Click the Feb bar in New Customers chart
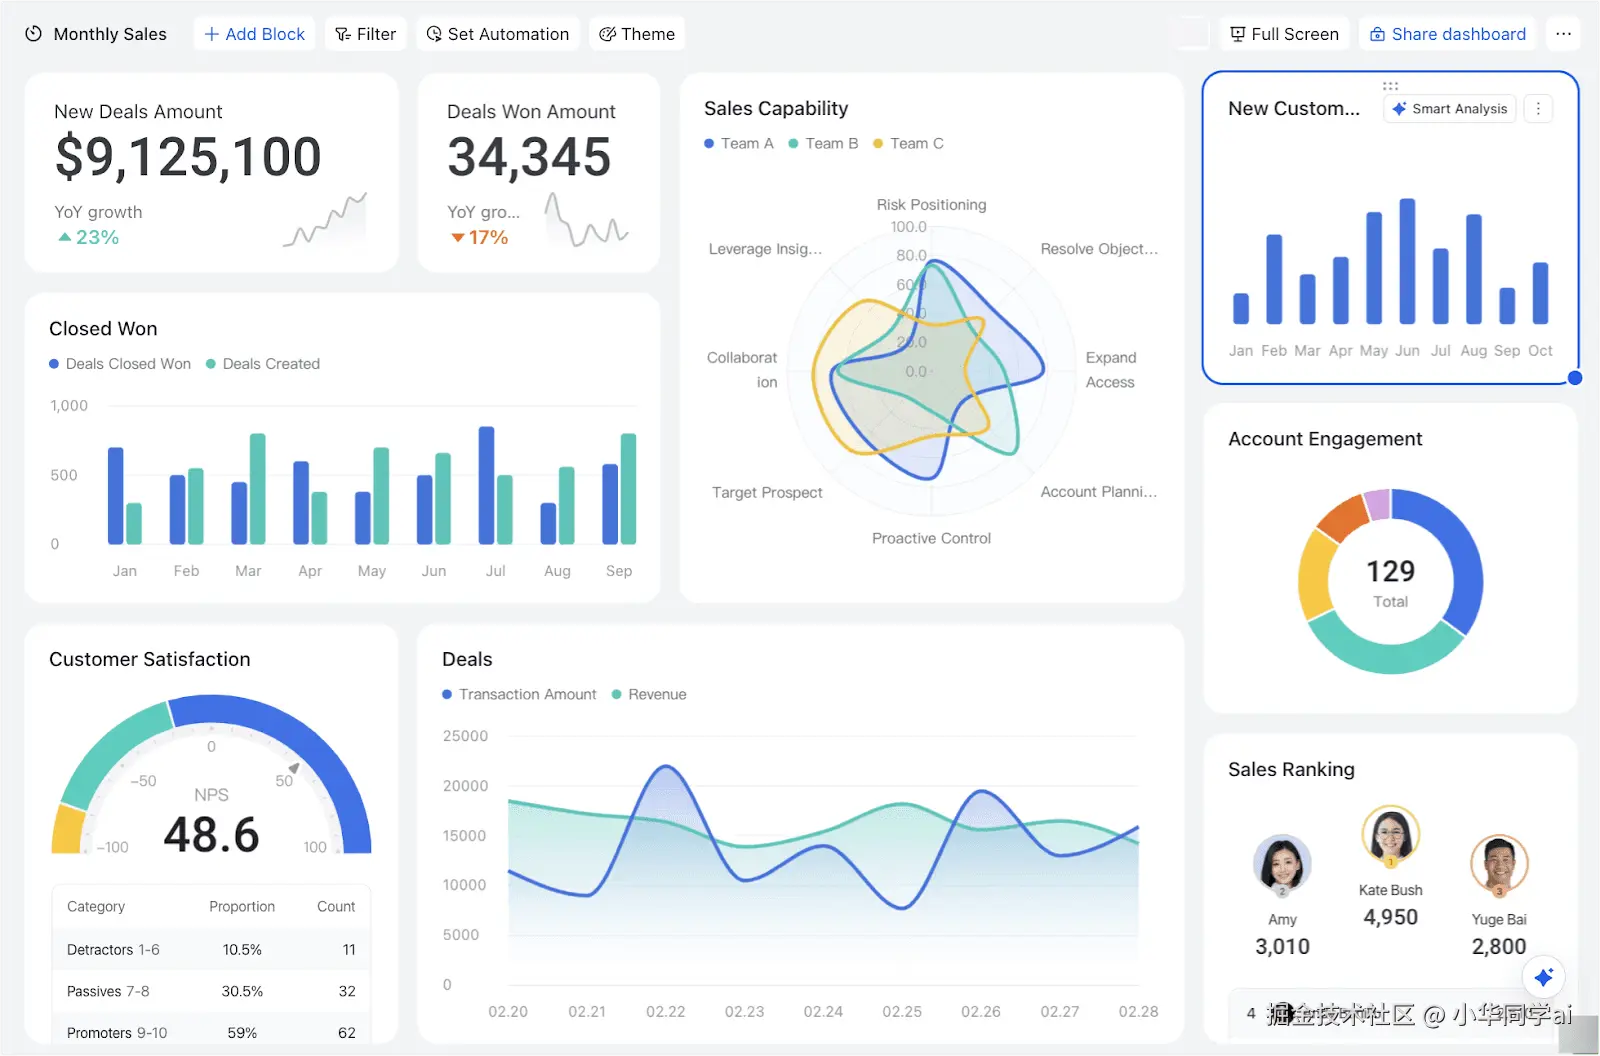 point(1274,279)
